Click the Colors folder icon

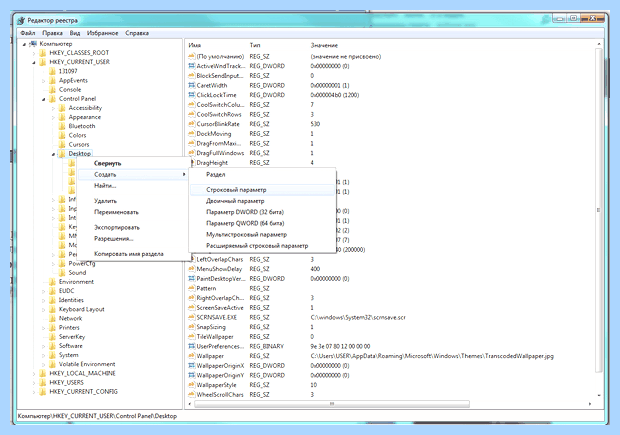click(62, 135)
